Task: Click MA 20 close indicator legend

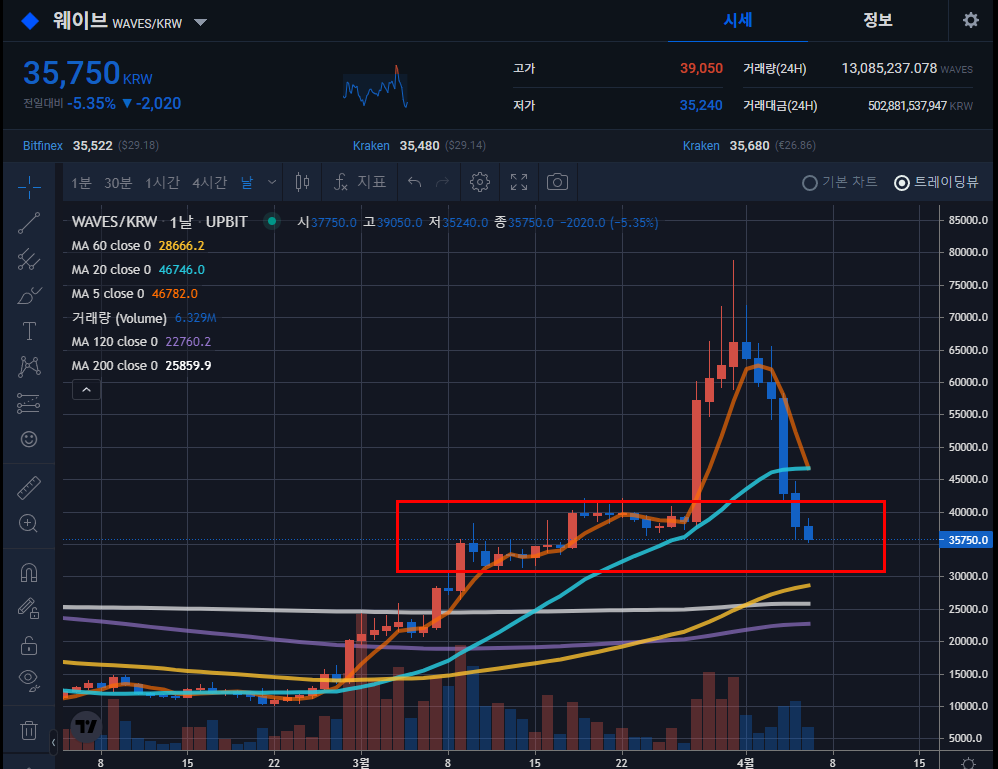Action: (x=138, y=270)
